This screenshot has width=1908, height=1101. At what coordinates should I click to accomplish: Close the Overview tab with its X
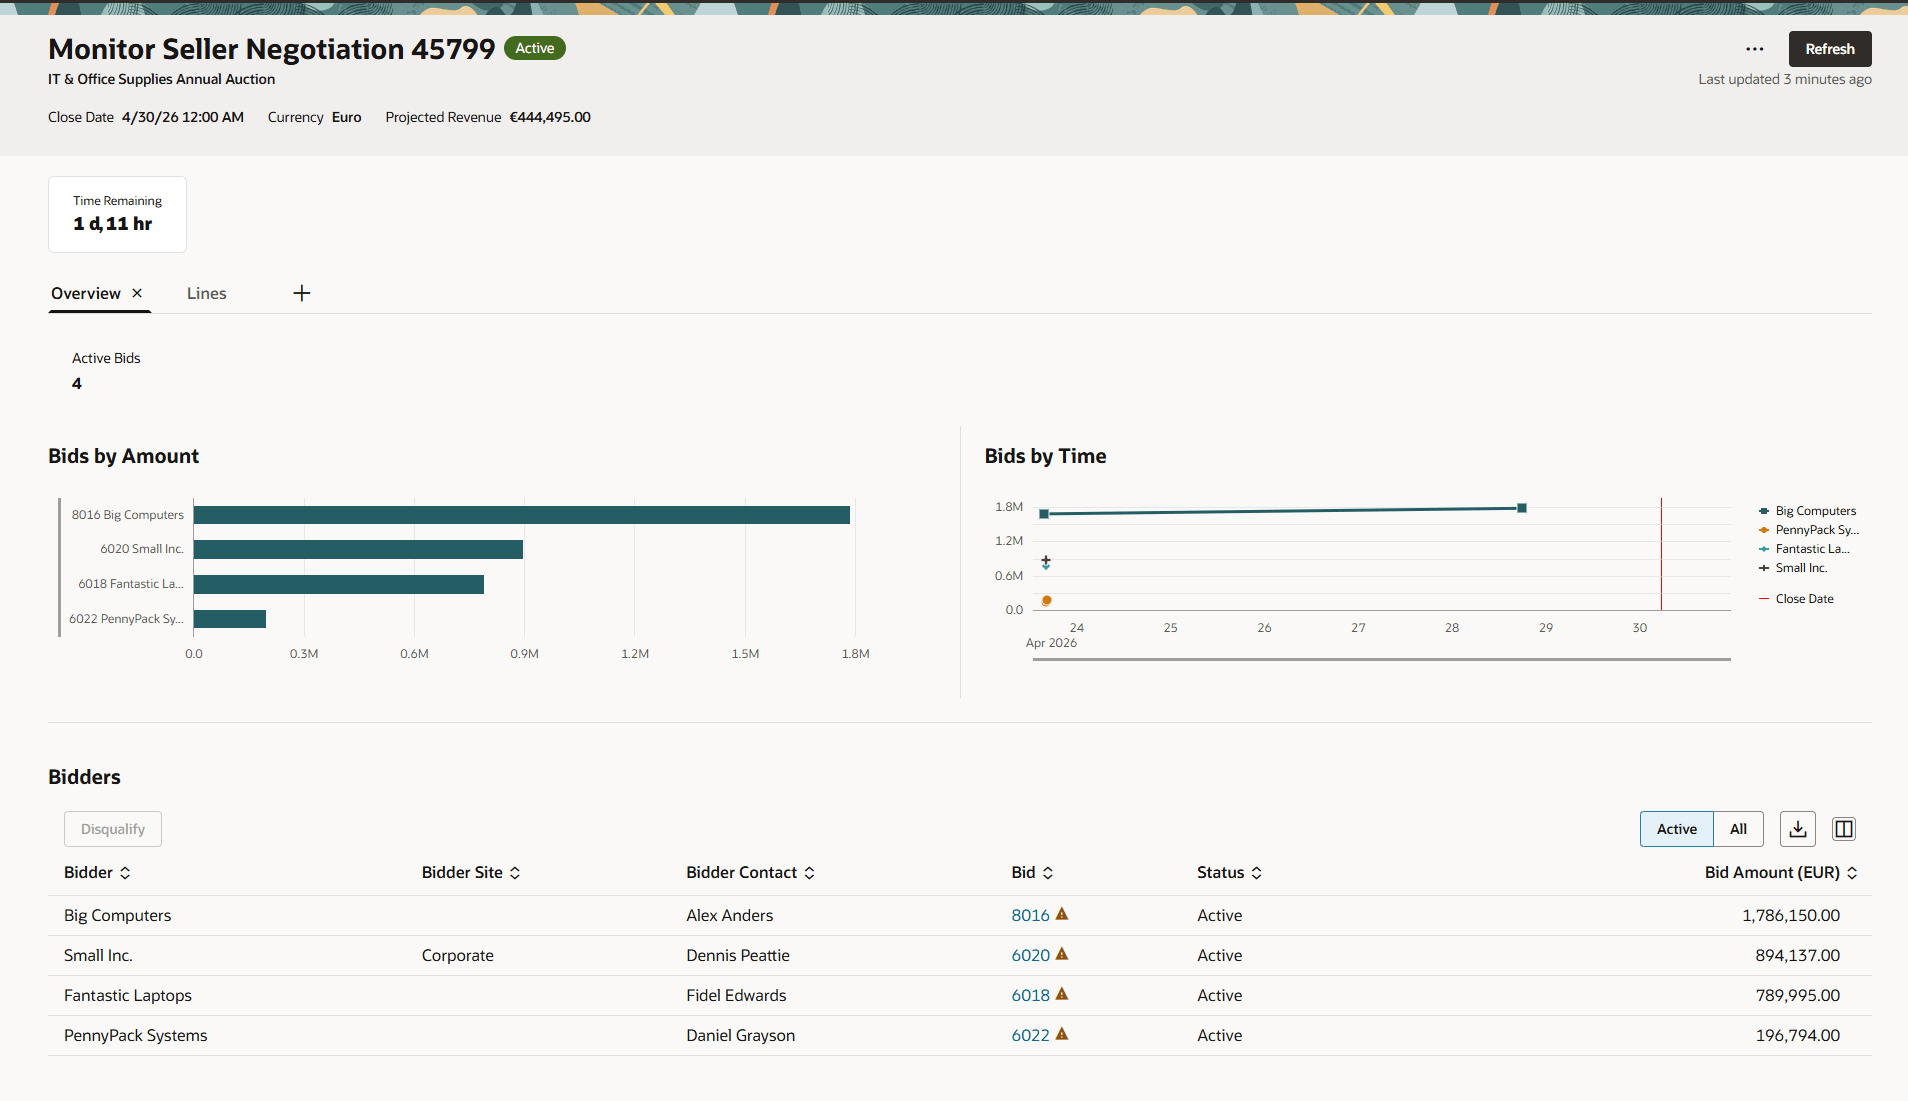[137, 293]
